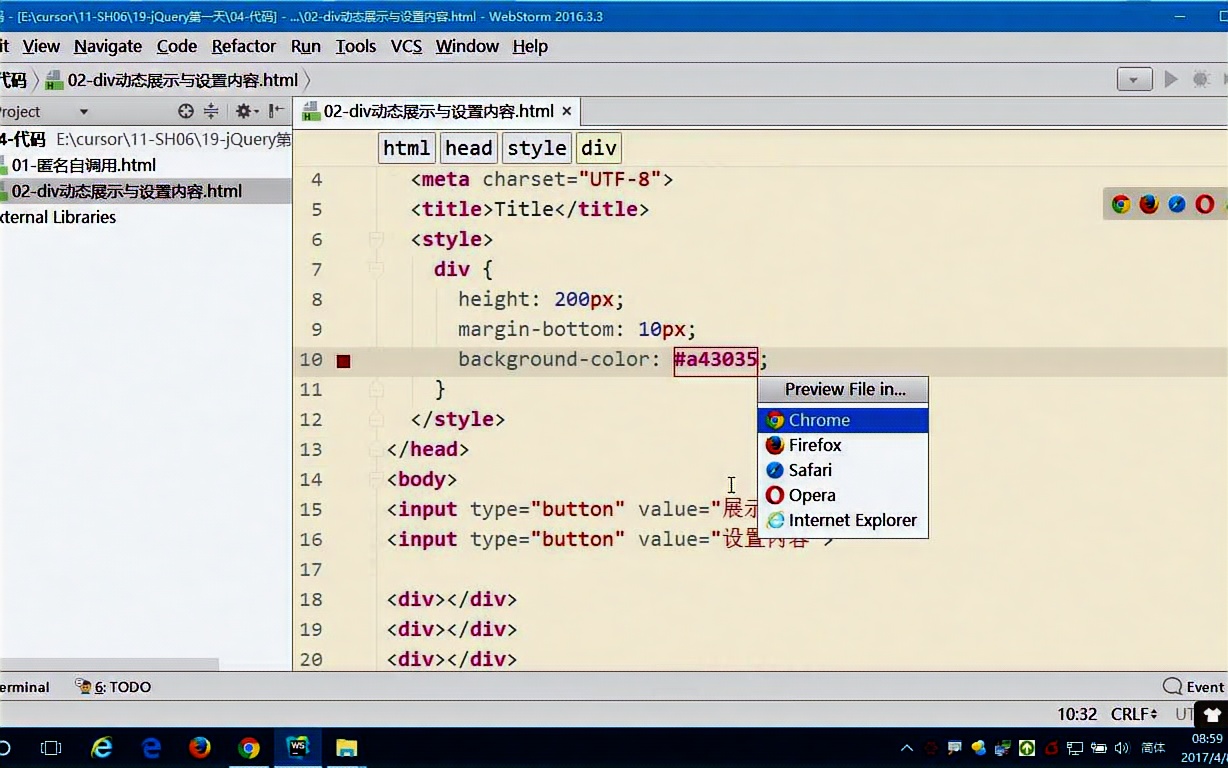
Task: Click Opera icon in editor browser bar
Action: pos(1205,204)
